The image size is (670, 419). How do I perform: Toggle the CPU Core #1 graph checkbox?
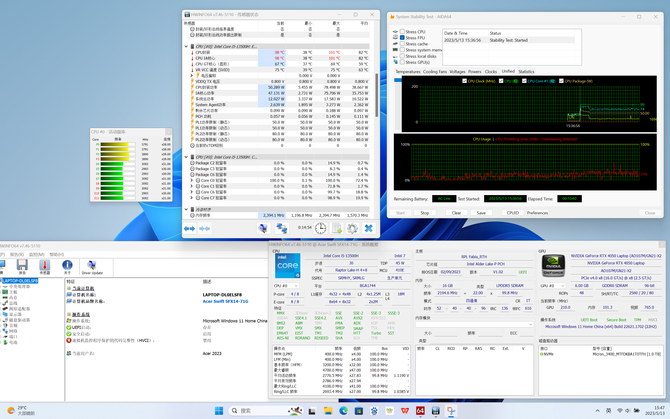(524, 81)
